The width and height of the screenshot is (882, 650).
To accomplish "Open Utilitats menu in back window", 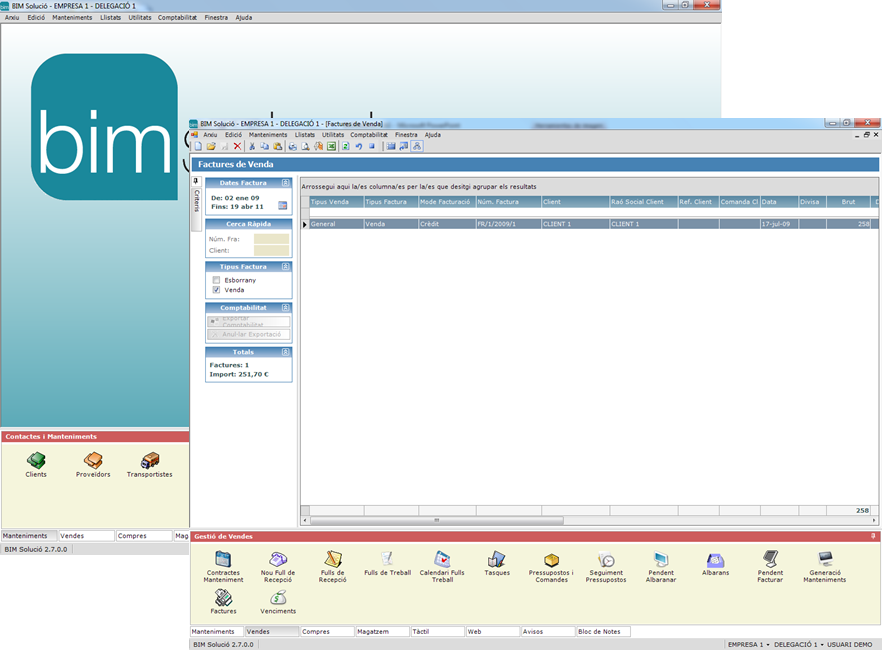I will (x=140, y=17).
